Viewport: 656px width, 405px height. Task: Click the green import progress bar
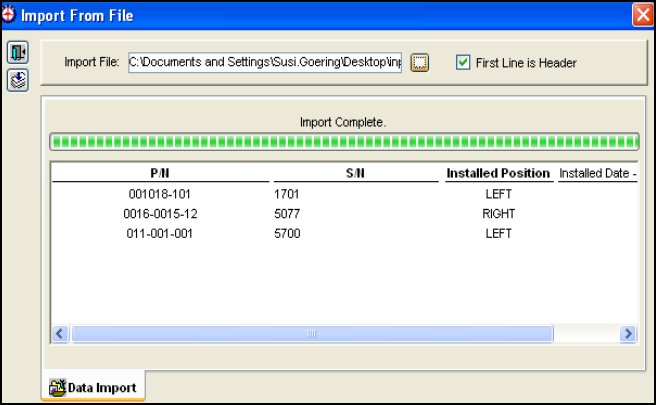tap(344, 142)
